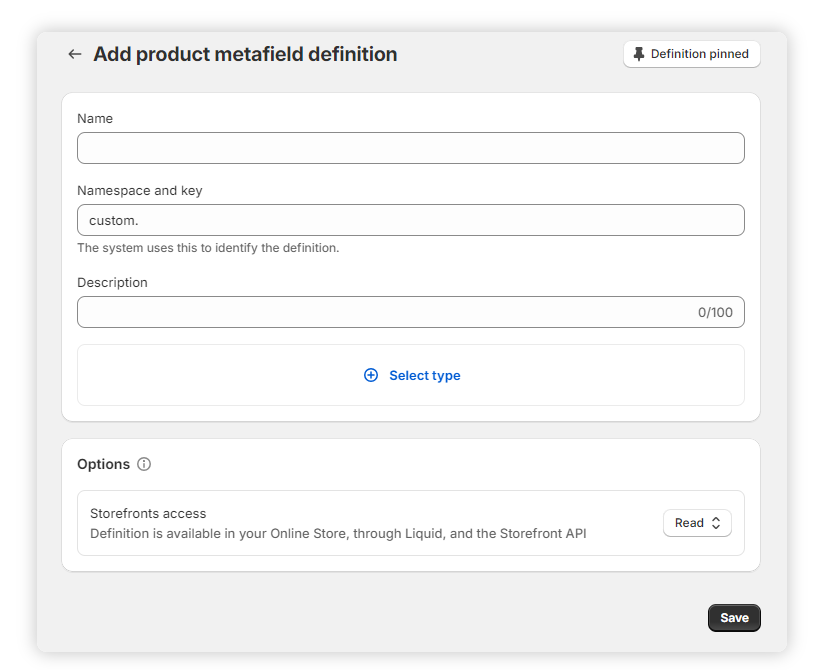
Task: Click the Description label
Action: [112, 282]
